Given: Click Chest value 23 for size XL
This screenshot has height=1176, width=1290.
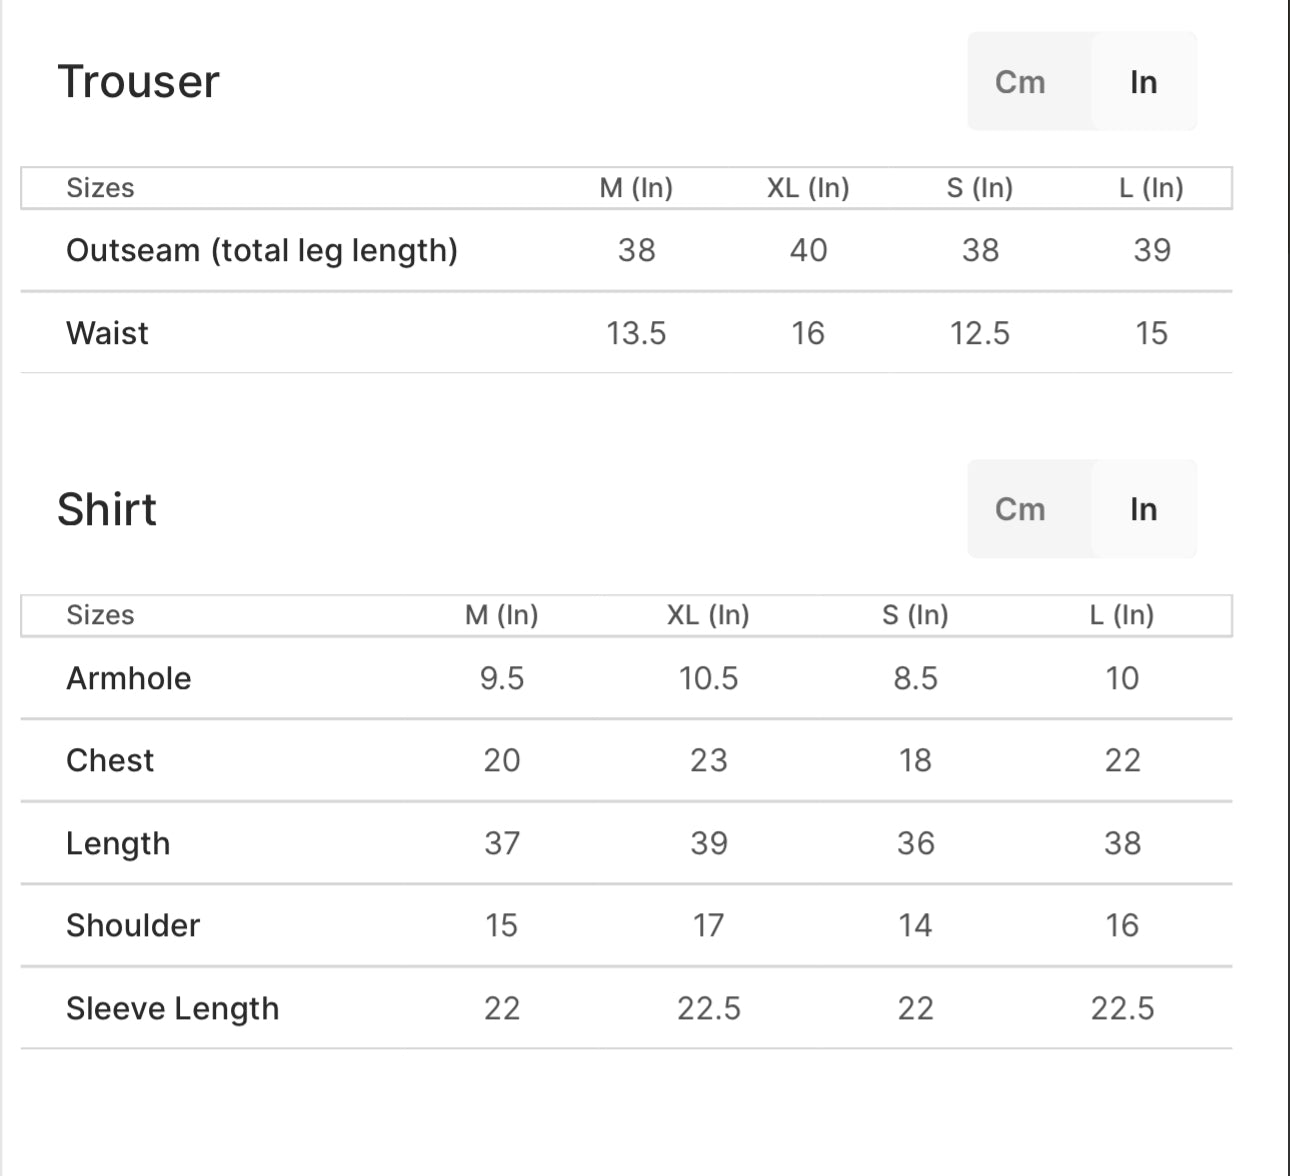Looking at the screenshot, I should 708,760.
